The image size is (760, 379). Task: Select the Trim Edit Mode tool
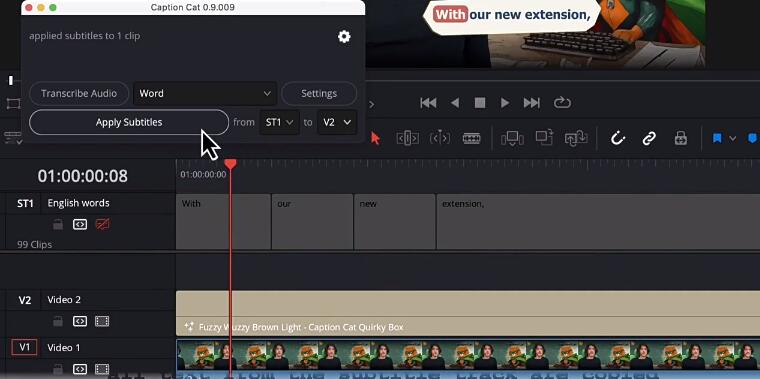pos(408,138)
